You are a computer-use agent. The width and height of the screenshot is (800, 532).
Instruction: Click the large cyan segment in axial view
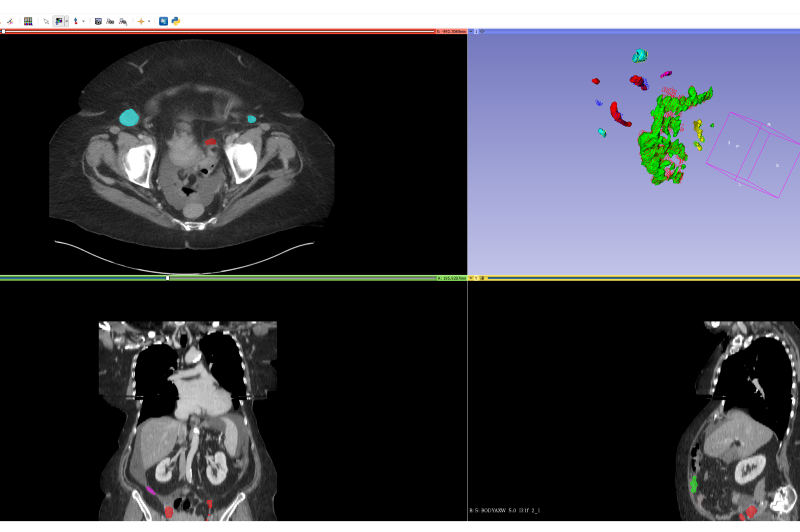point(129,117)
